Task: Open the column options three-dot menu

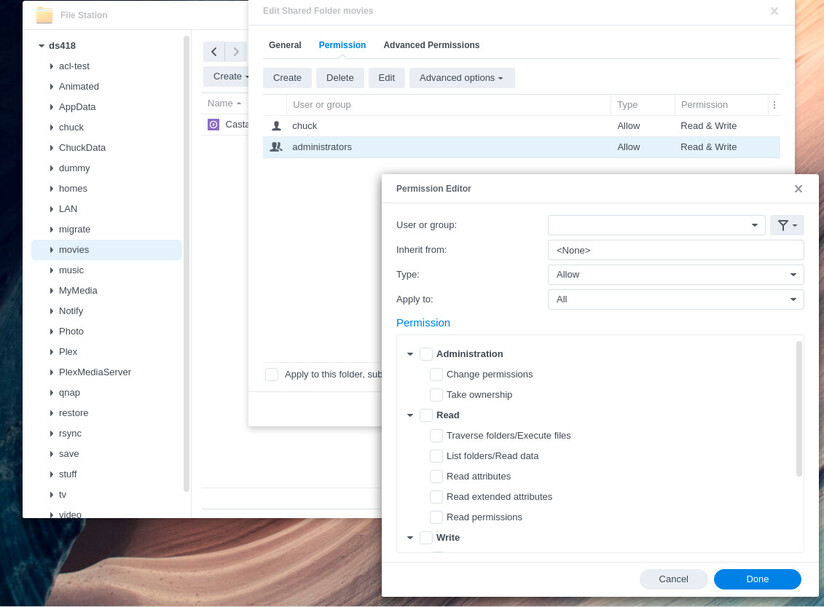Action: 774,105
